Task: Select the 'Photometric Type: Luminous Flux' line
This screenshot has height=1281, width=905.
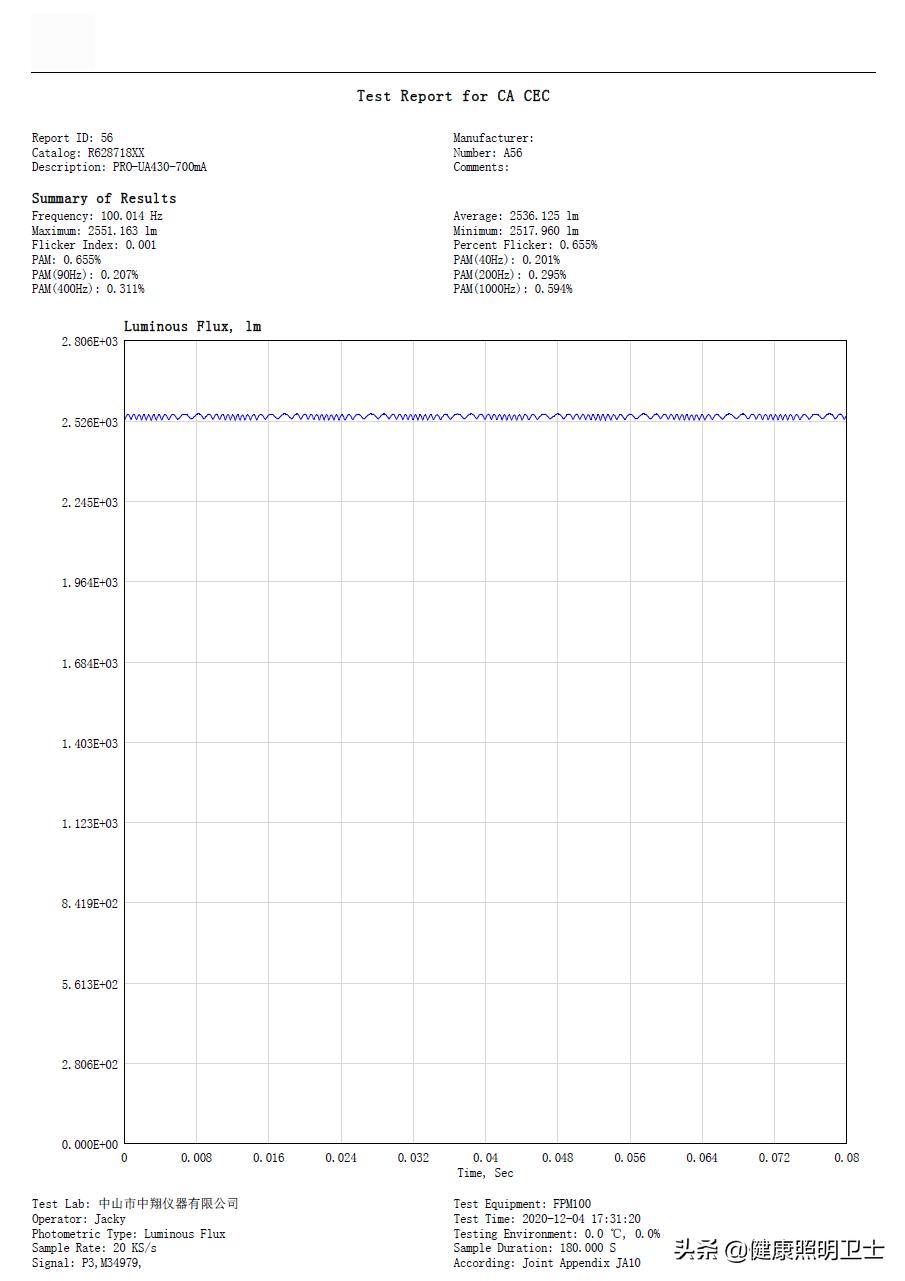Action: tap(129, 1234)
